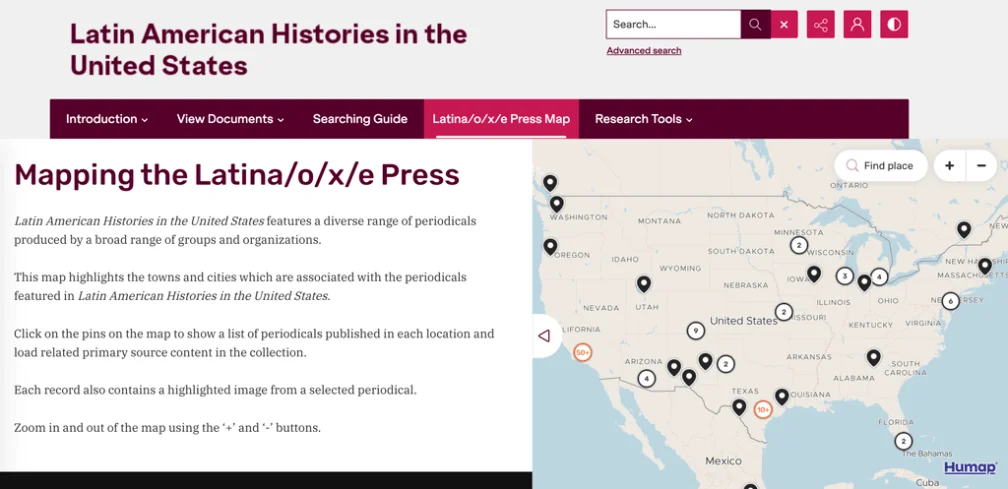
Task: Click the orange 50+ cluster in California
Action: (582, 352)
